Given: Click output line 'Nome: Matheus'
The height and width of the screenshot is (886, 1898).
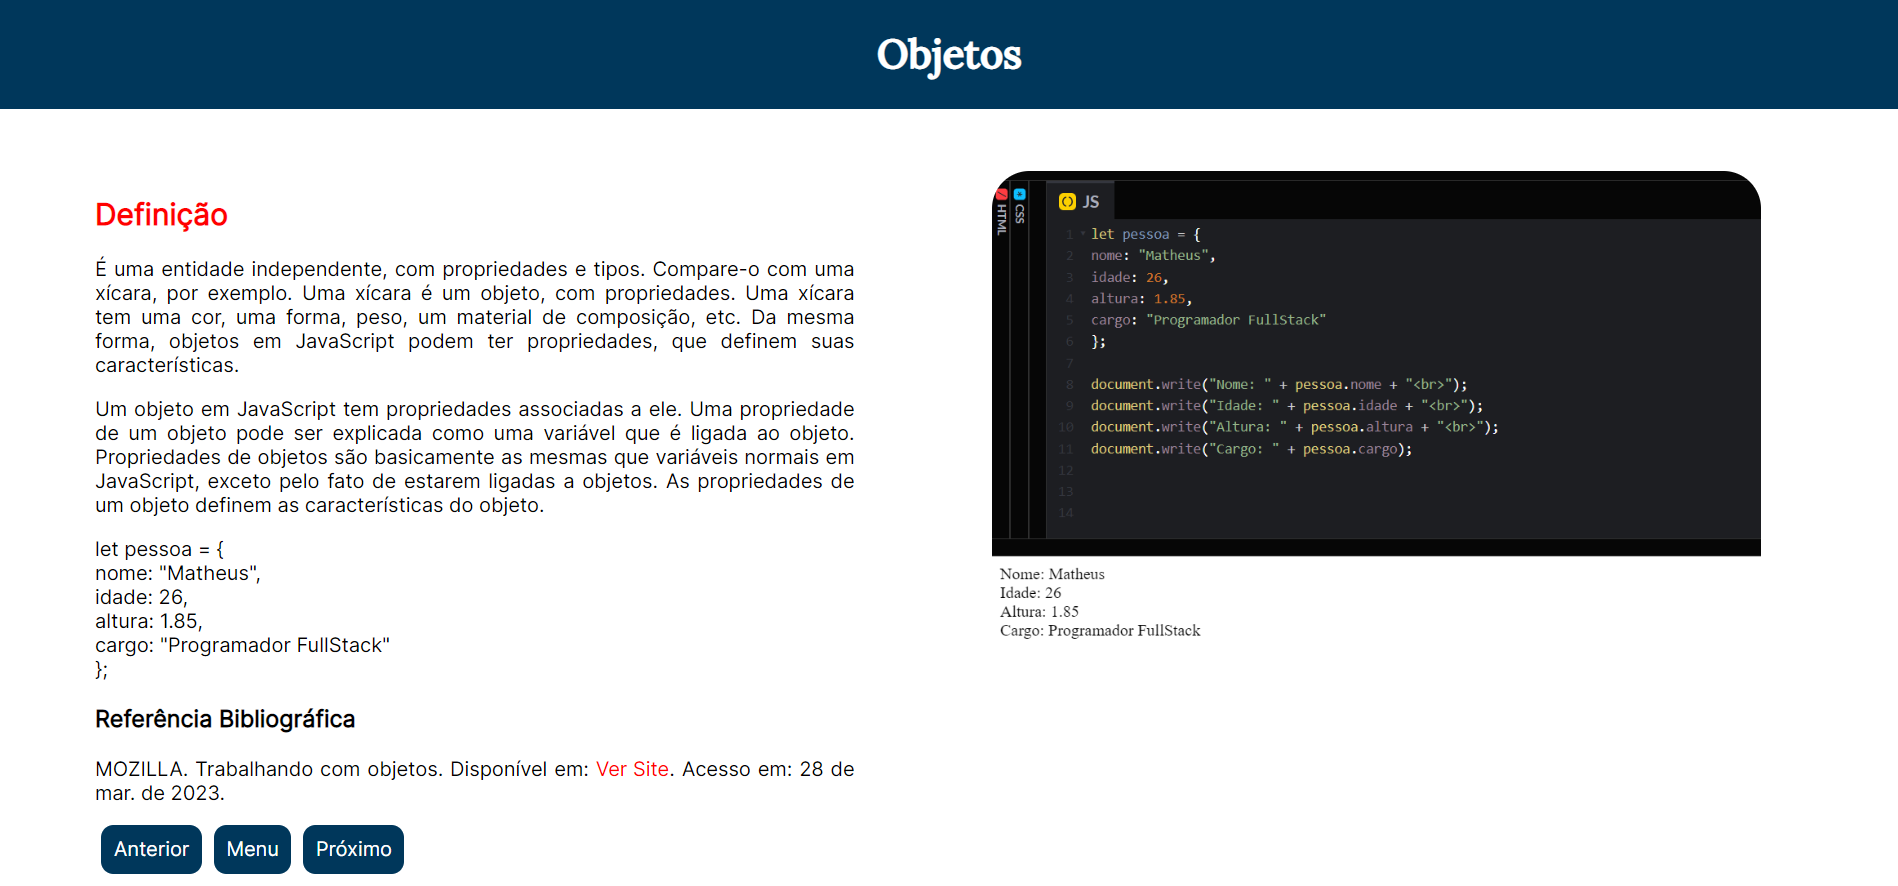Looking at the screenshot, I should coord(1052,574).
